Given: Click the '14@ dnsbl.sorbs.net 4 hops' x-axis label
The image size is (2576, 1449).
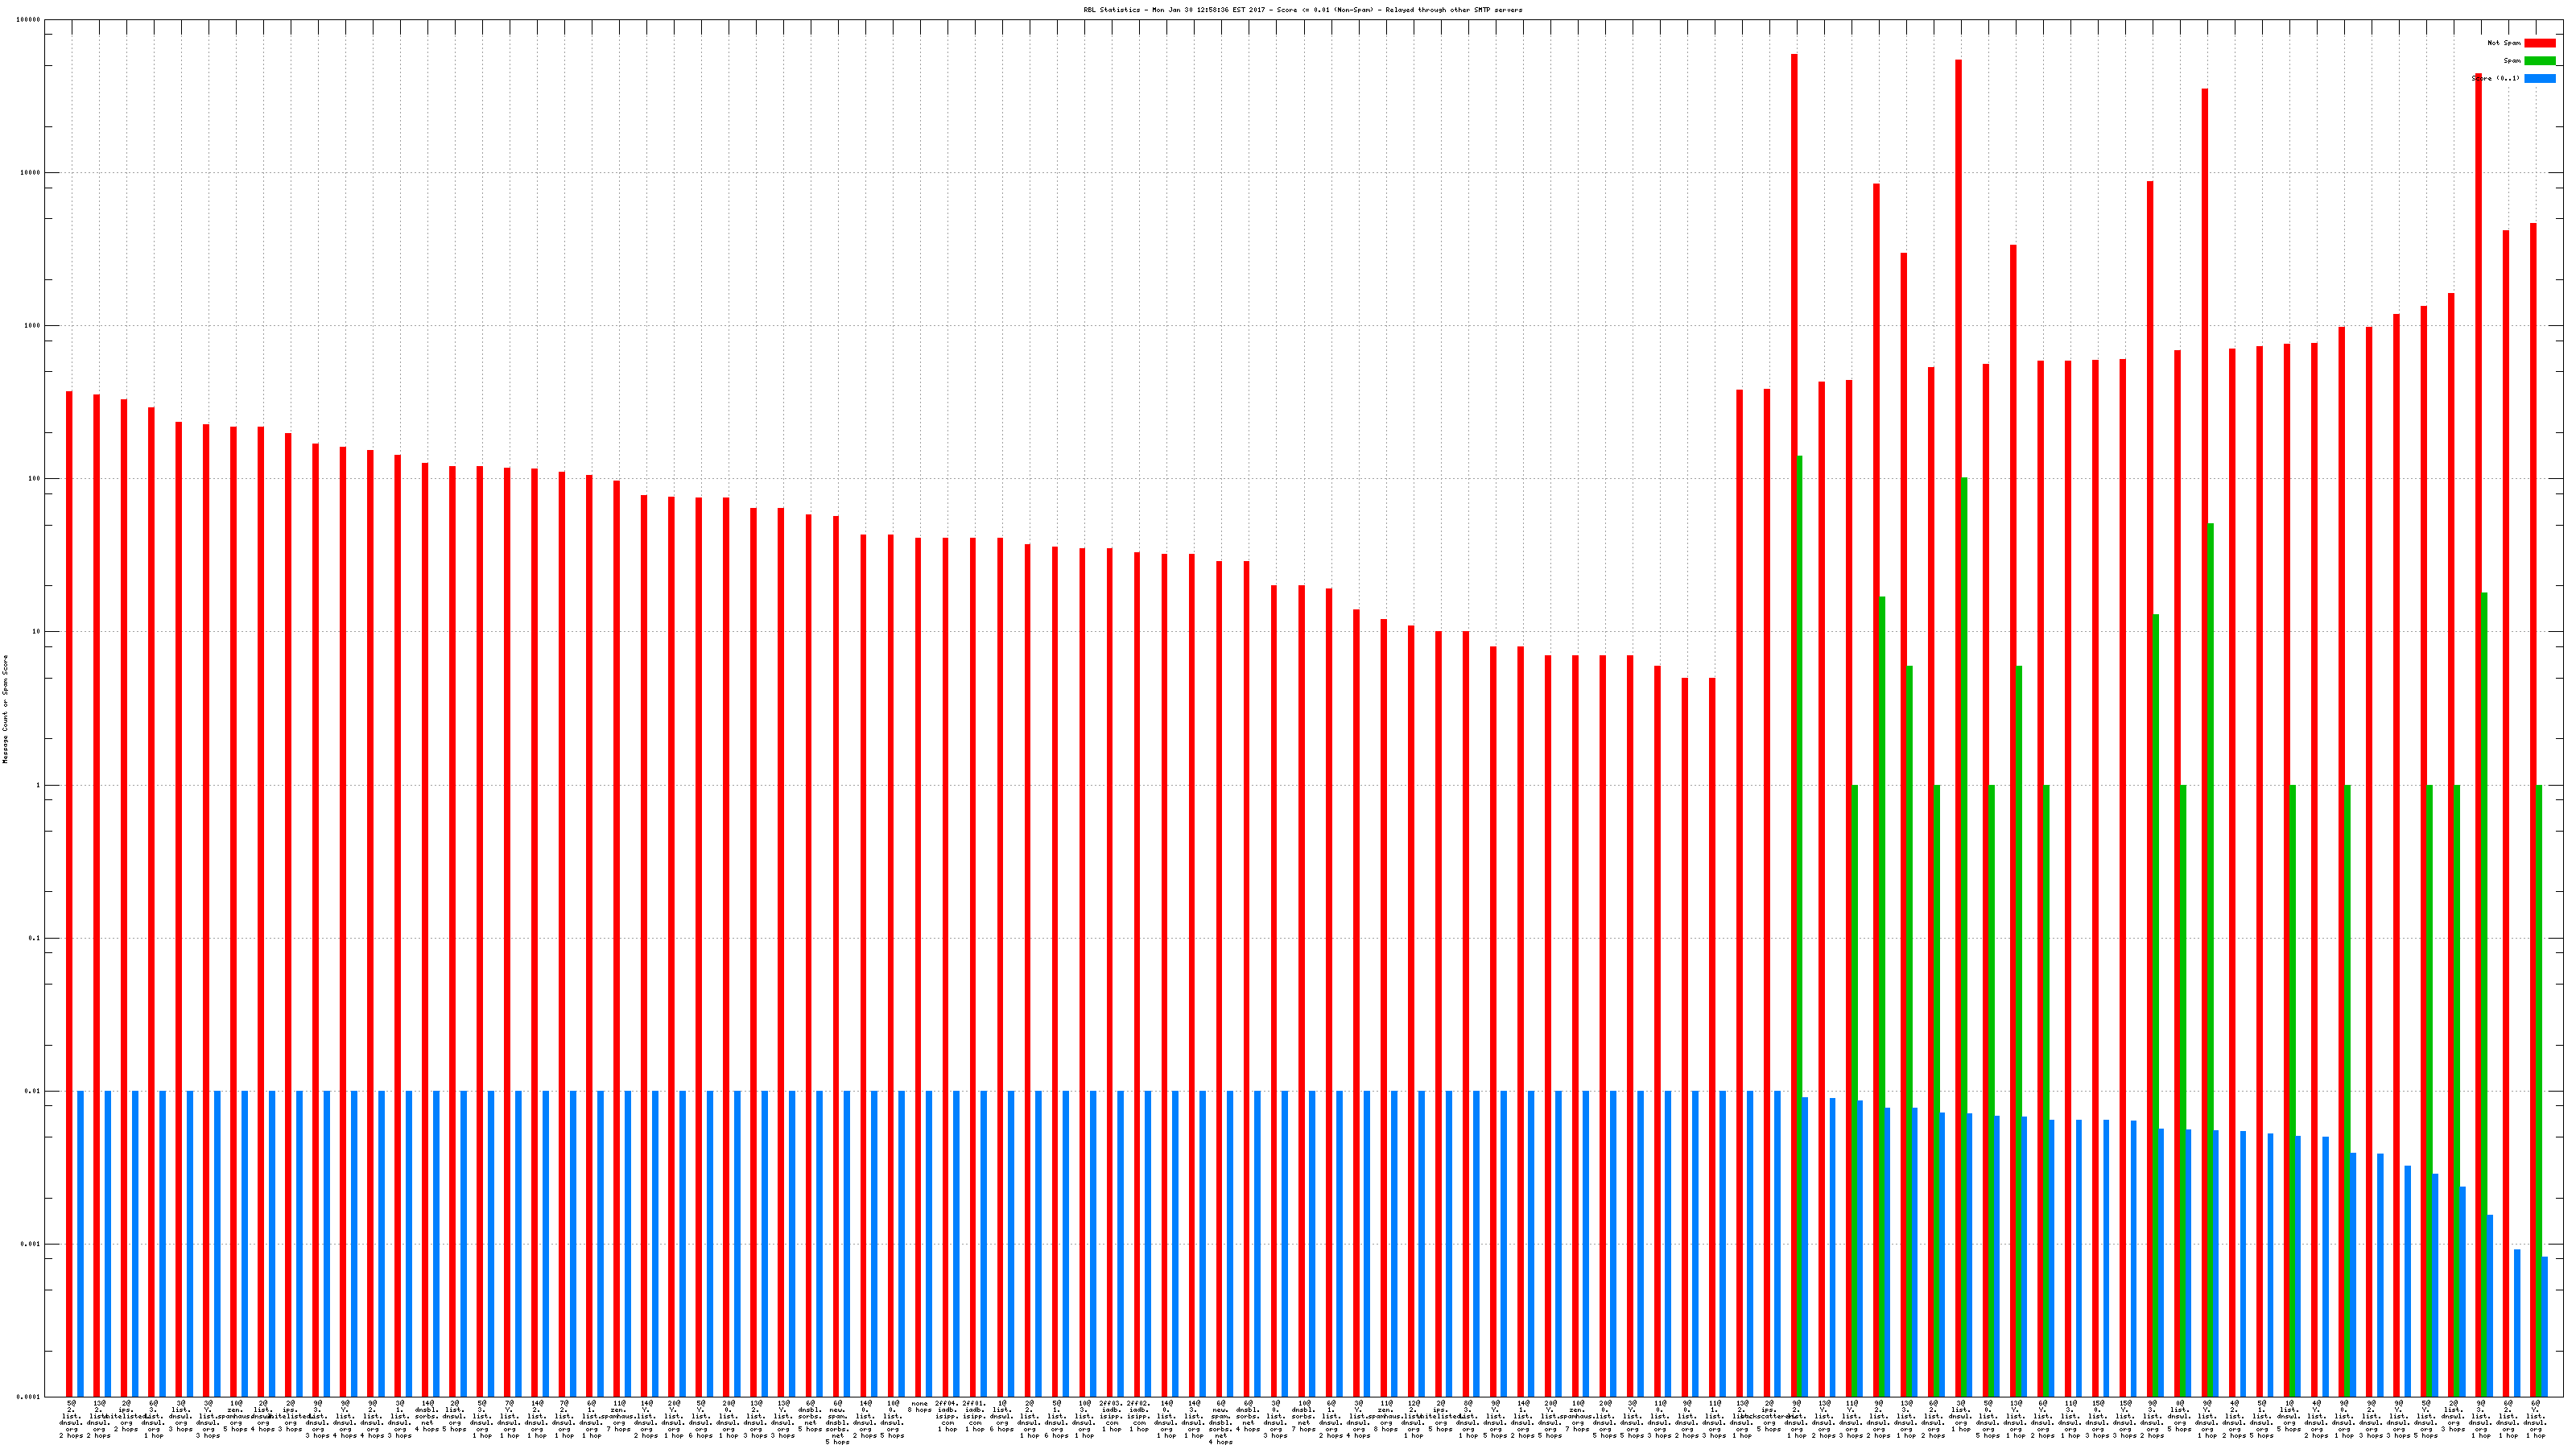Looking at the screenshot, I should pos(426,1416).
